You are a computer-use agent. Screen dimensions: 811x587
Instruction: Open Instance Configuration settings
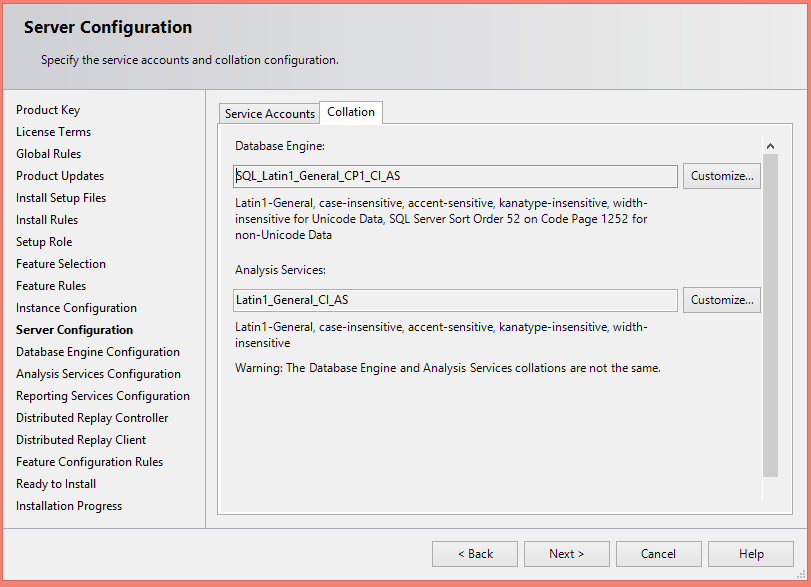pyautogui.click(x=76, y=307)
